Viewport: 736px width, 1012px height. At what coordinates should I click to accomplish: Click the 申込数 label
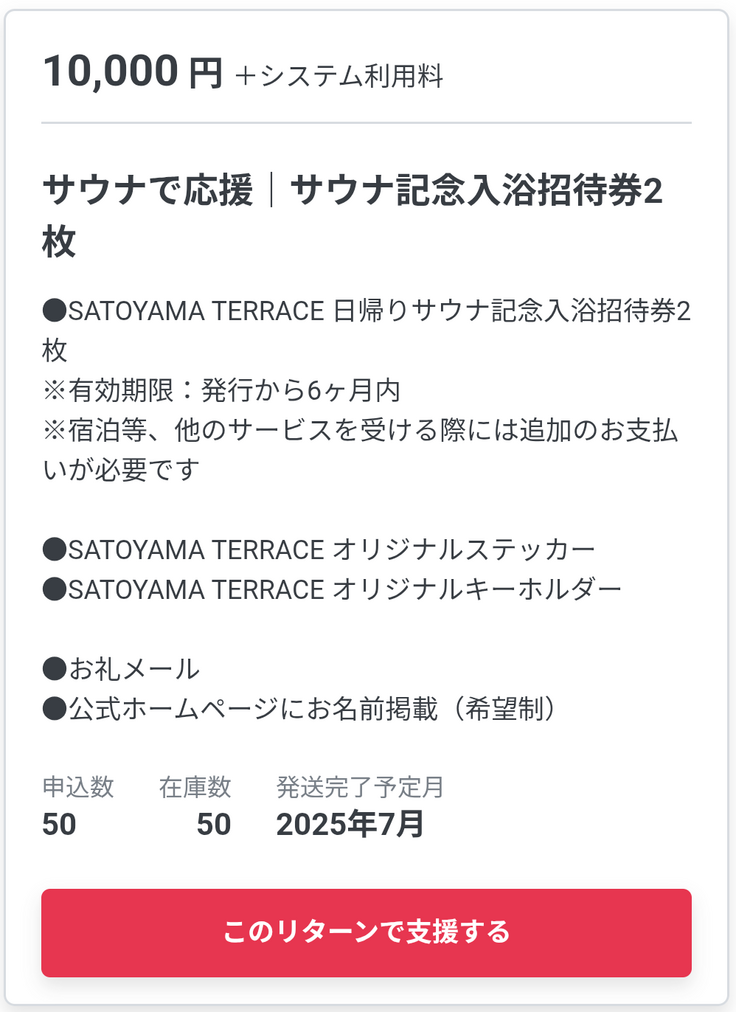[78, 787]
